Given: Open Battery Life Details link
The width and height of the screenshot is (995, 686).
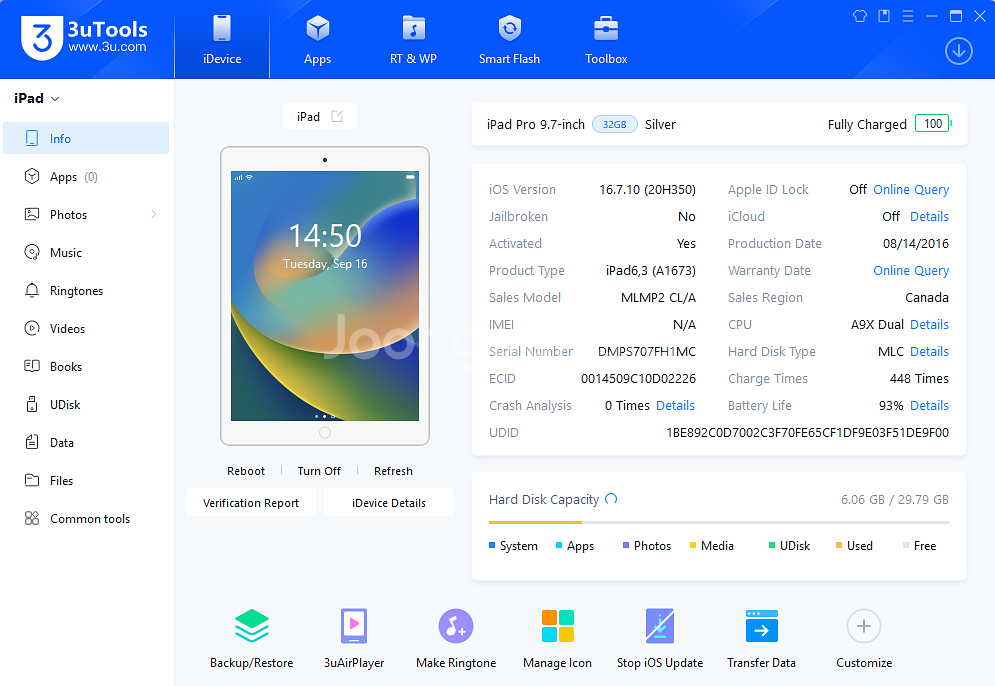Looking at the screenshot, I should [929, 406].
